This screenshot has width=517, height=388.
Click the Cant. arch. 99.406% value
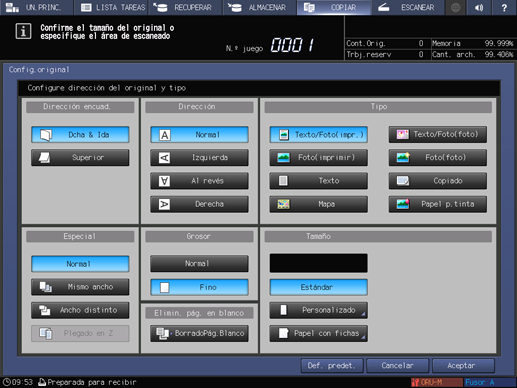499,54
